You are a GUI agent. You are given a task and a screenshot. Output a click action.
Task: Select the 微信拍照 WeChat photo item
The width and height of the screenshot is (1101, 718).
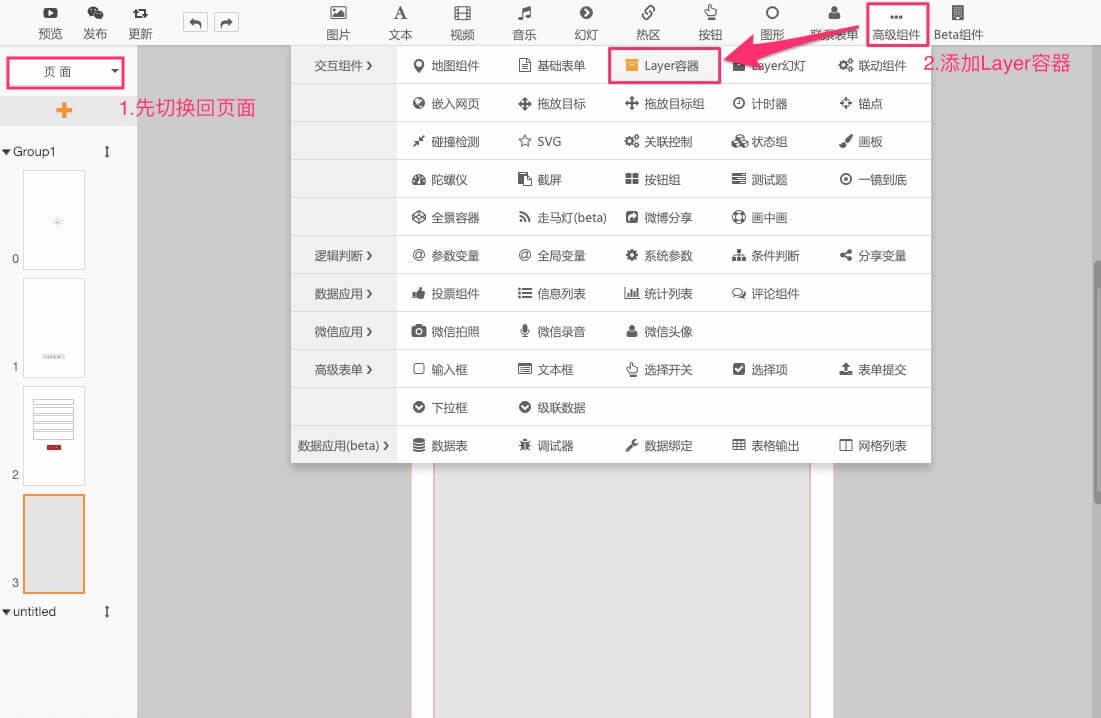click(446, 332)
